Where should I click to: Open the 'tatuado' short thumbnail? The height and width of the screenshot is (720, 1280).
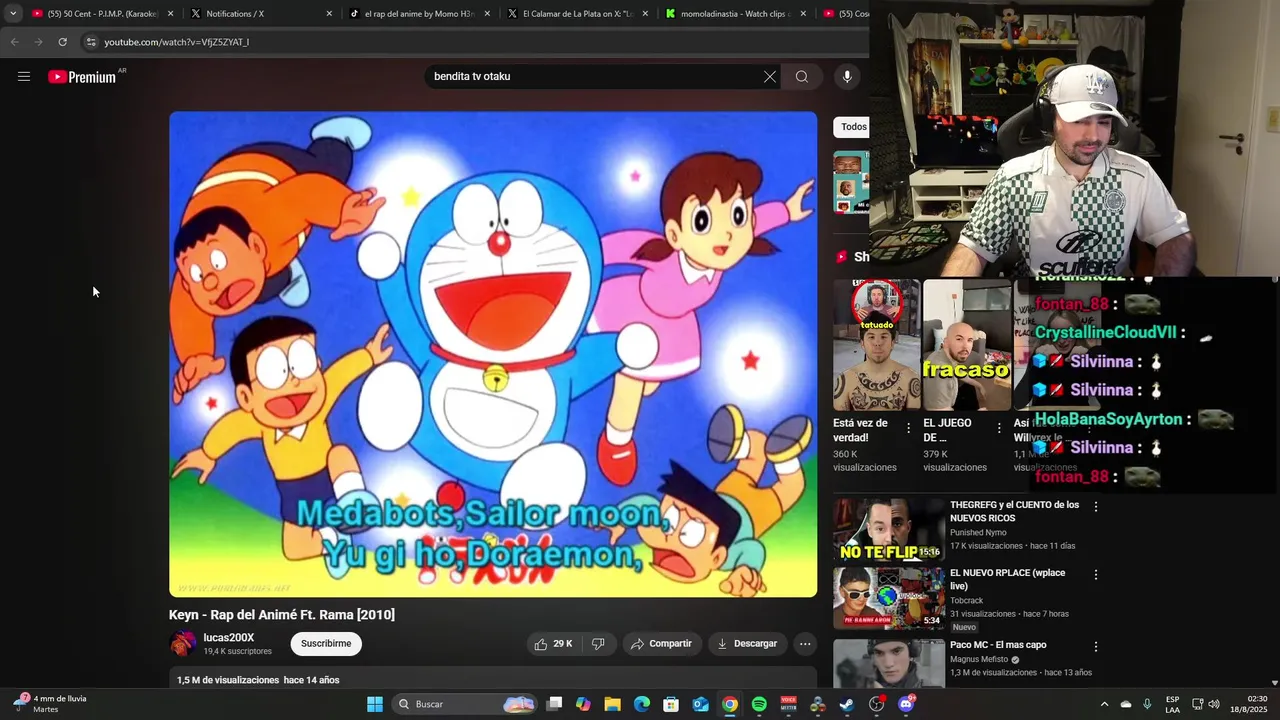point(877,345)
